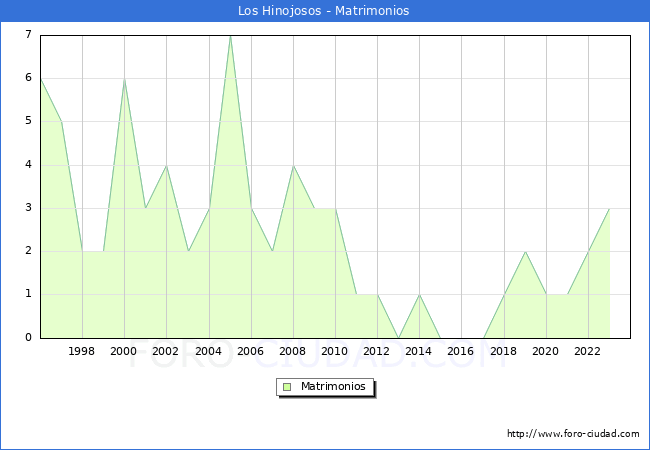Click the 5 value on the y-axis
Image resolution: width=650 pixels, height=450 pixels.
point(28,121)
